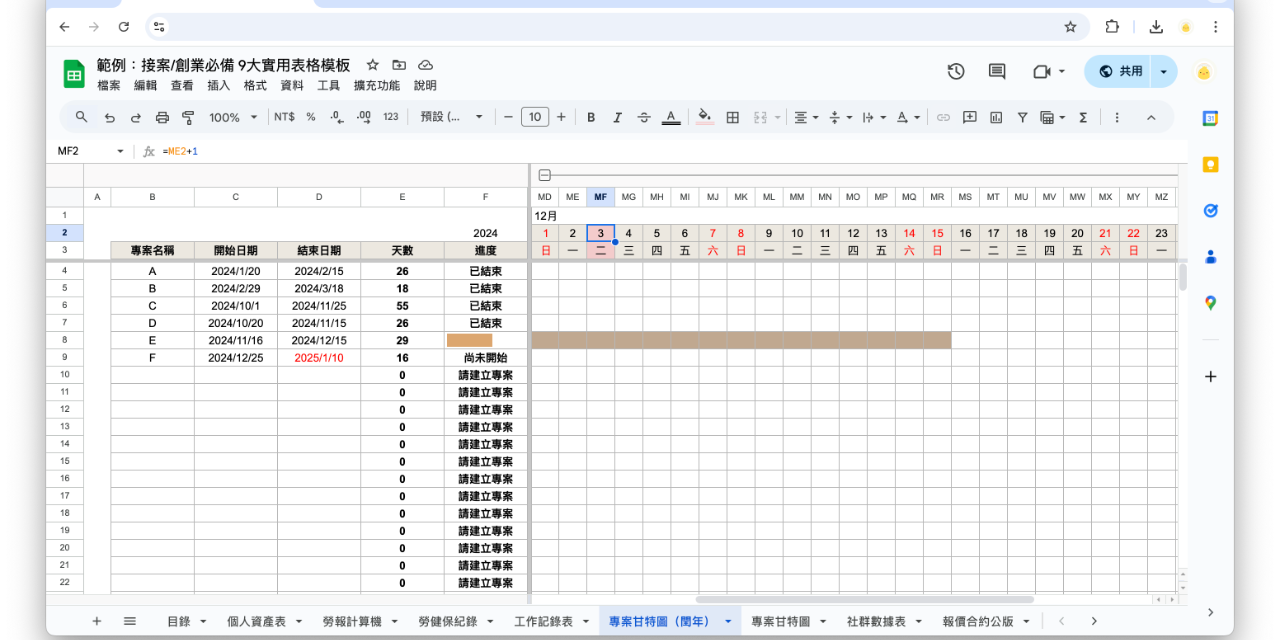Screen dimensions: 1280x640
Task: Click the borders icon
Action: [733, 117]
